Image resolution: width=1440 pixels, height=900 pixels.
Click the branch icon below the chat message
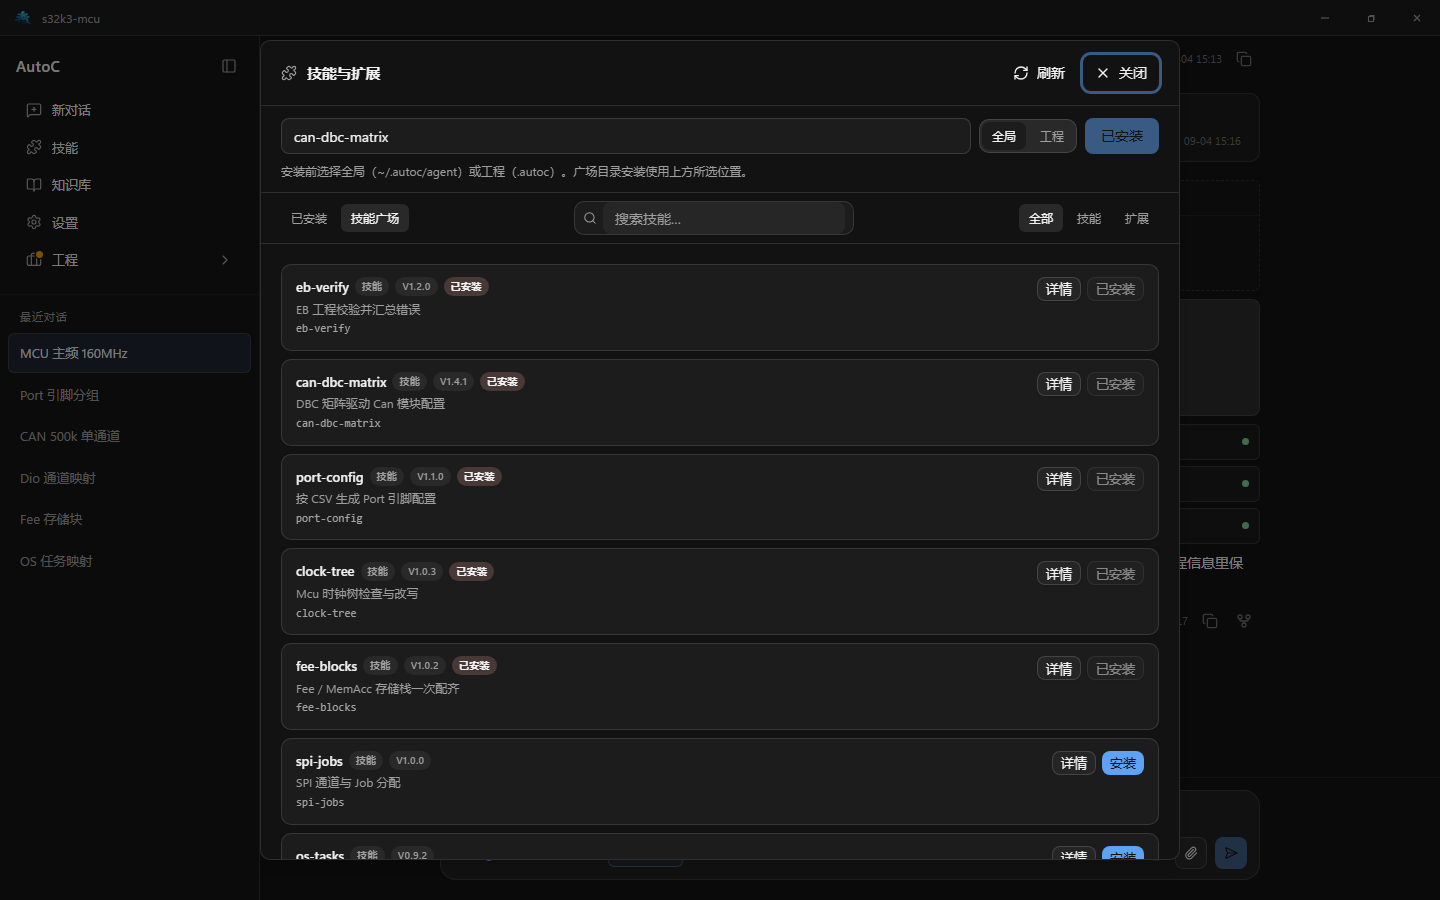(x=1244, y=621)
